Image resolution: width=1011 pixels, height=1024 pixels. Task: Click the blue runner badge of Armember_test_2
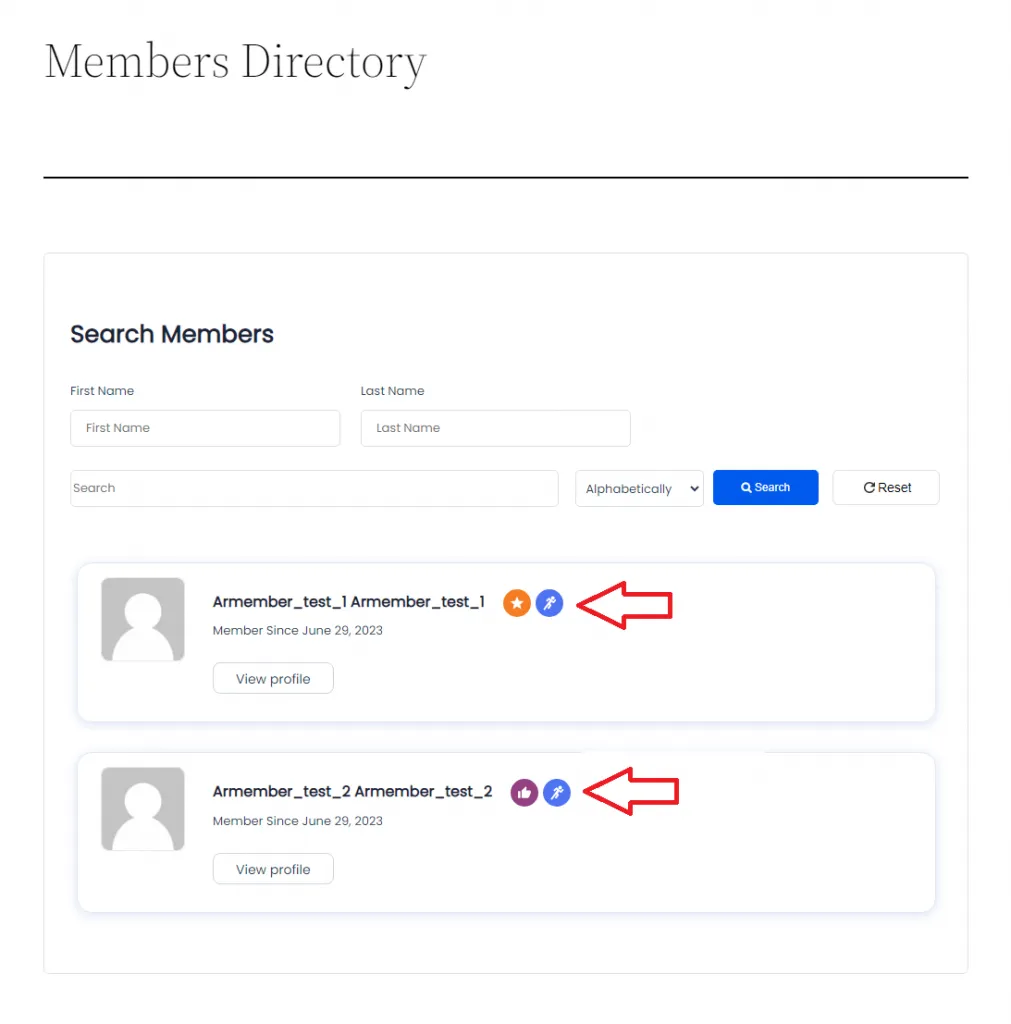[556, 793]
